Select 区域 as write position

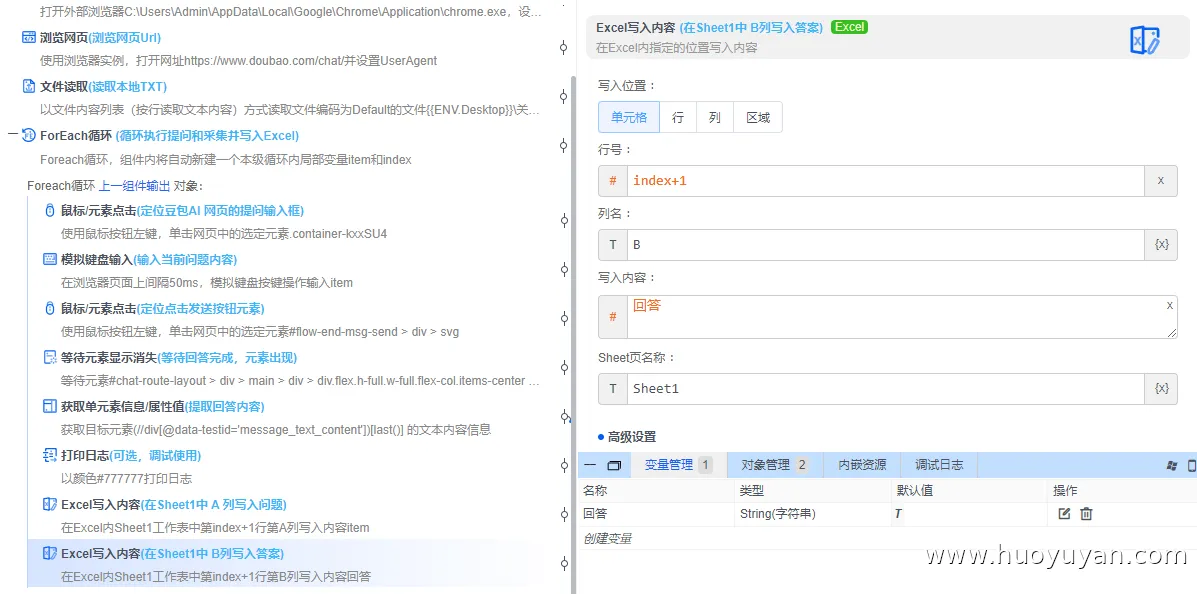pyautogui.click(x=758, y=118)
